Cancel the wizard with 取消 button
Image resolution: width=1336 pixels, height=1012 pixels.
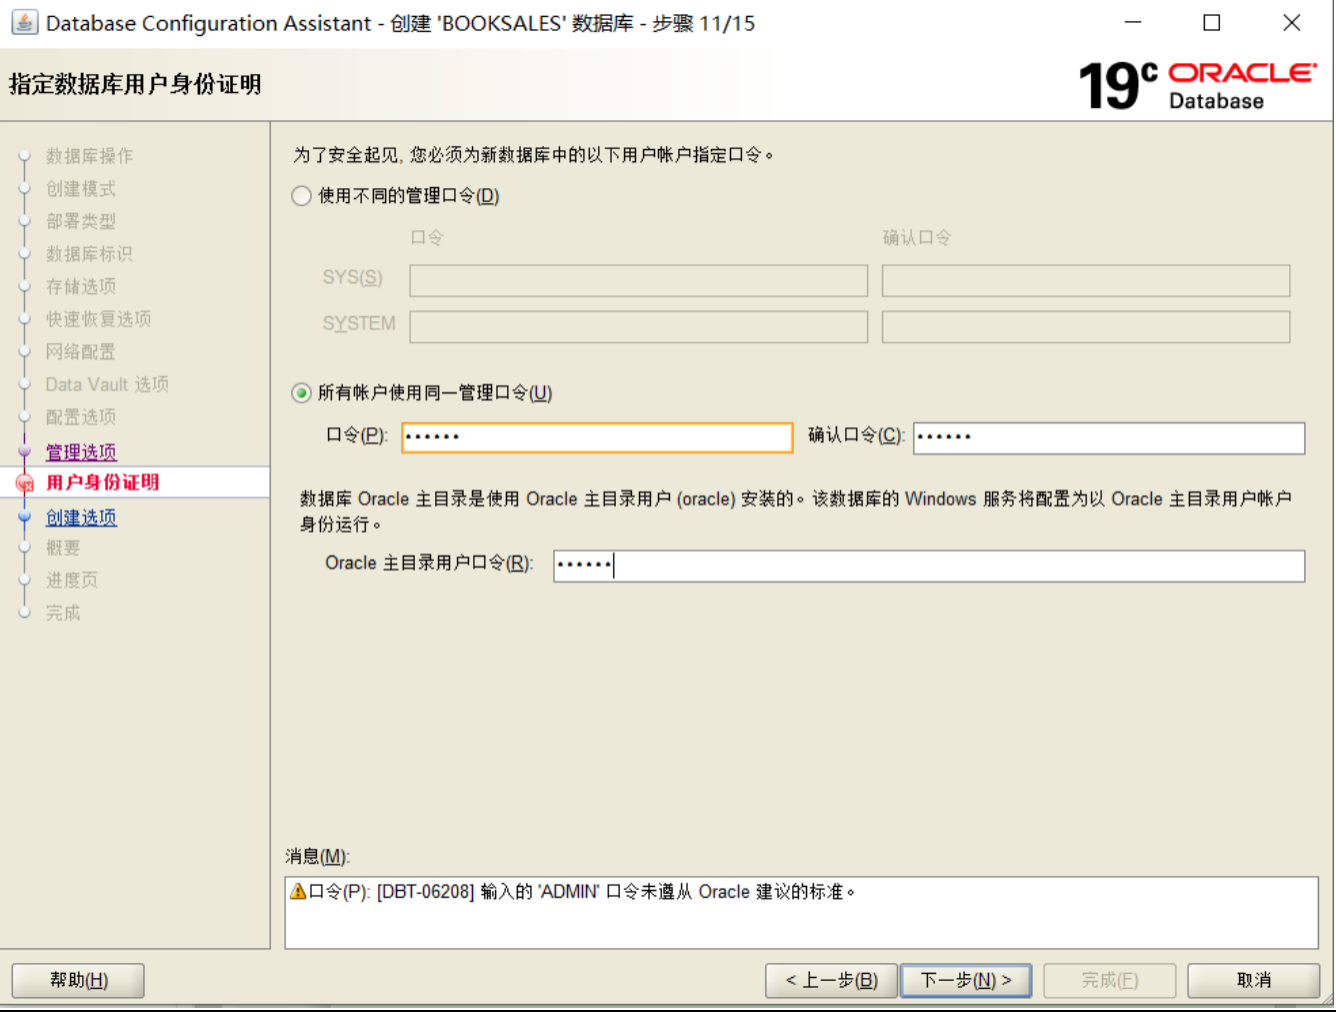click(x=1254, y=980)
